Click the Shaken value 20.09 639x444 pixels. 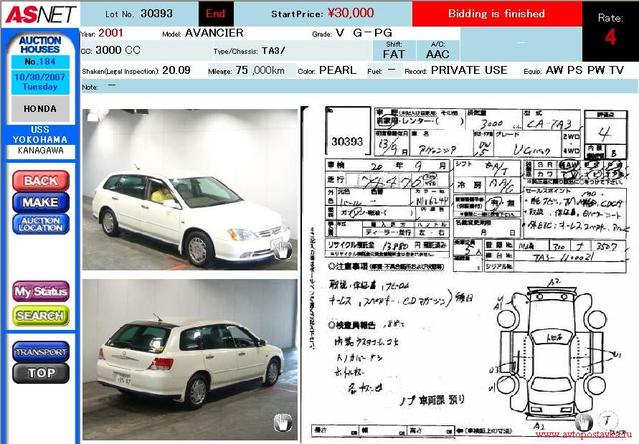tap(176, 70)
